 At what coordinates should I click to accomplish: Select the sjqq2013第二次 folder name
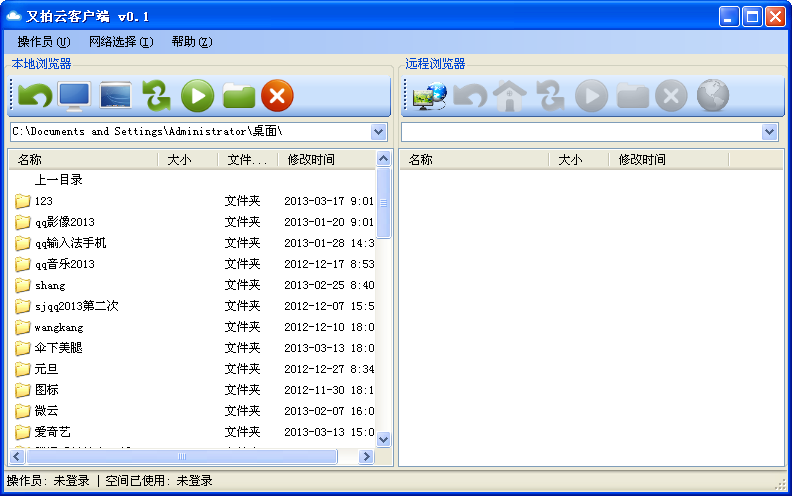coord(76,306)
